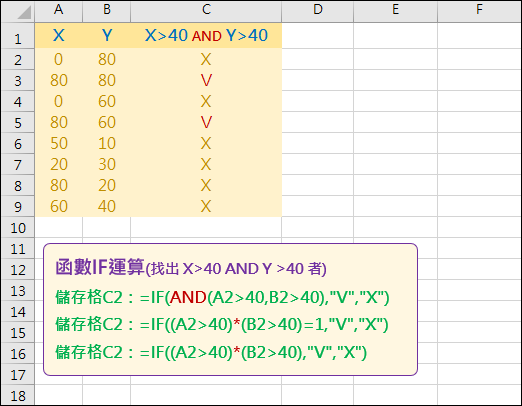
Task: Select column F header
Action: (x=479, y=11)
